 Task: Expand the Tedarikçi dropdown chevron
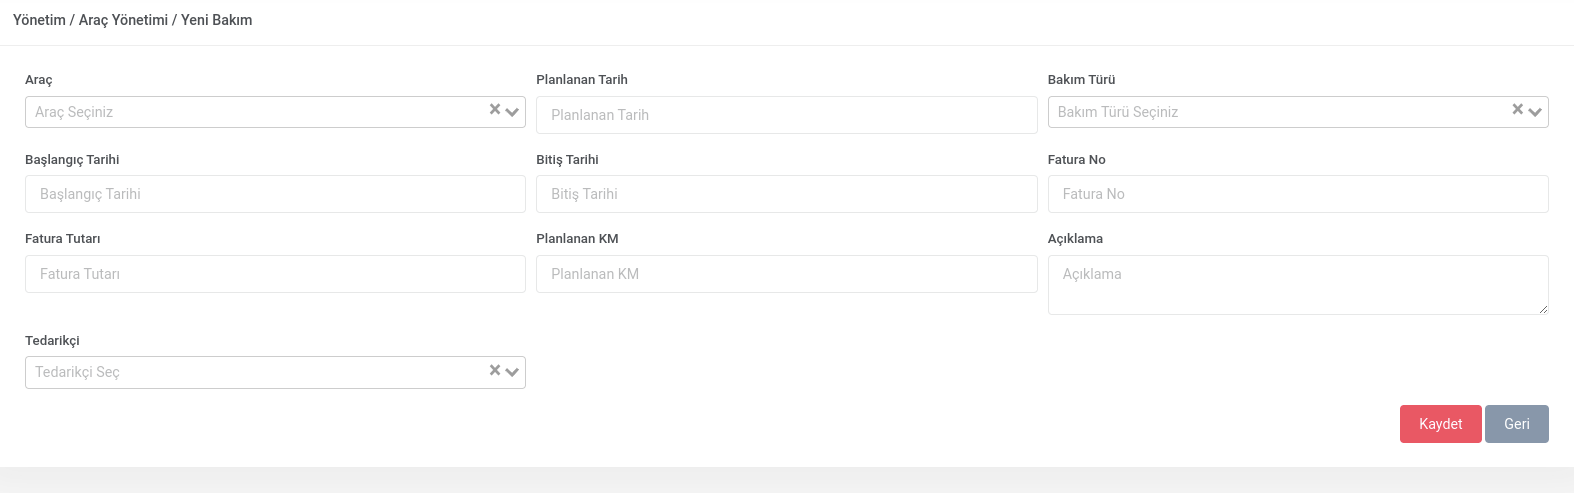coord(512,372)
